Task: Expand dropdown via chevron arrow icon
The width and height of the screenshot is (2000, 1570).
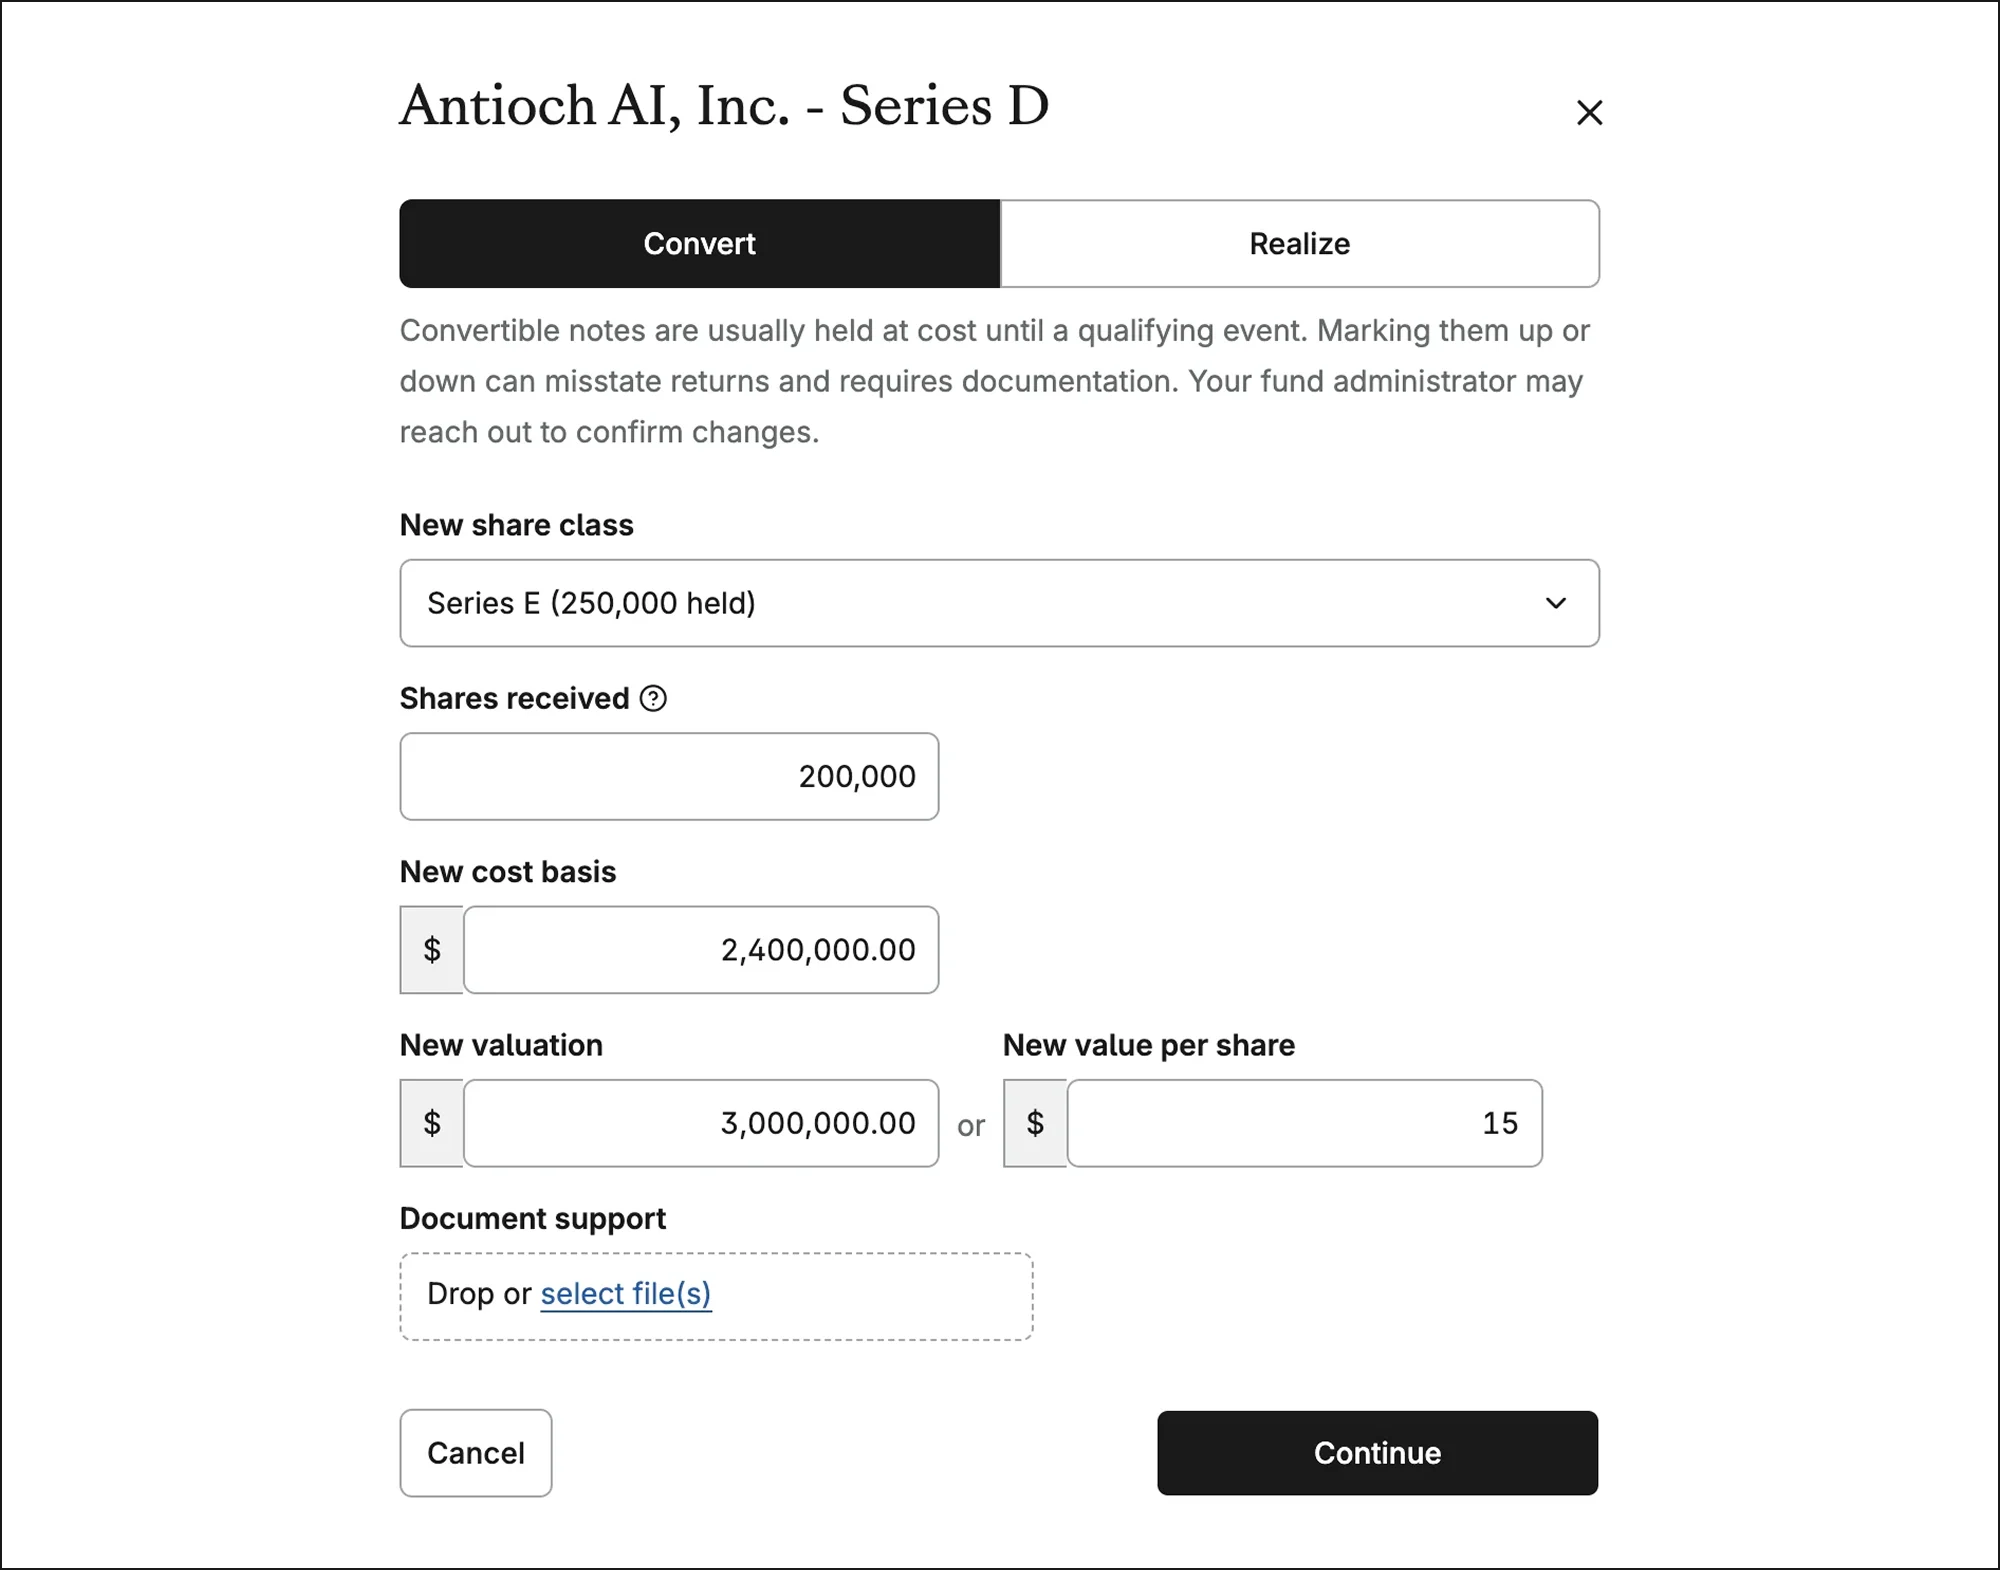Action: point(1555,603)
